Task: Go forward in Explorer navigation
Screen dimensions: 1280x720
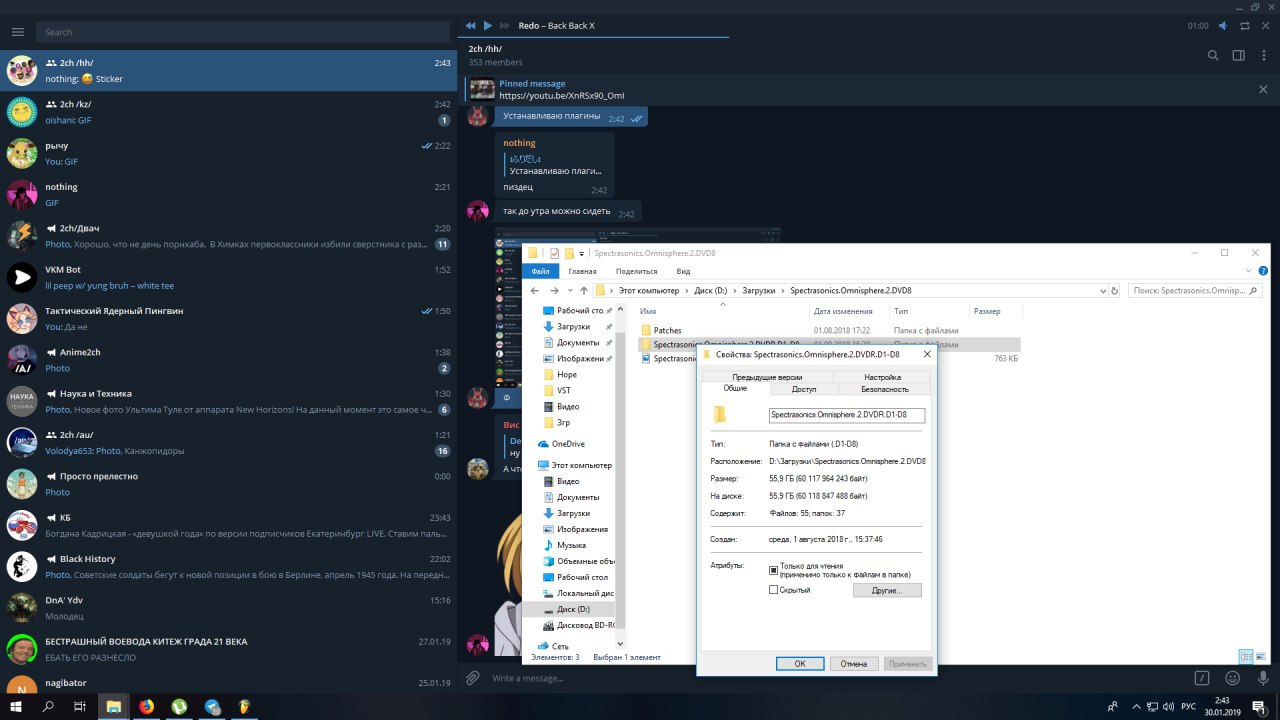Action: (x=555, y=290)
